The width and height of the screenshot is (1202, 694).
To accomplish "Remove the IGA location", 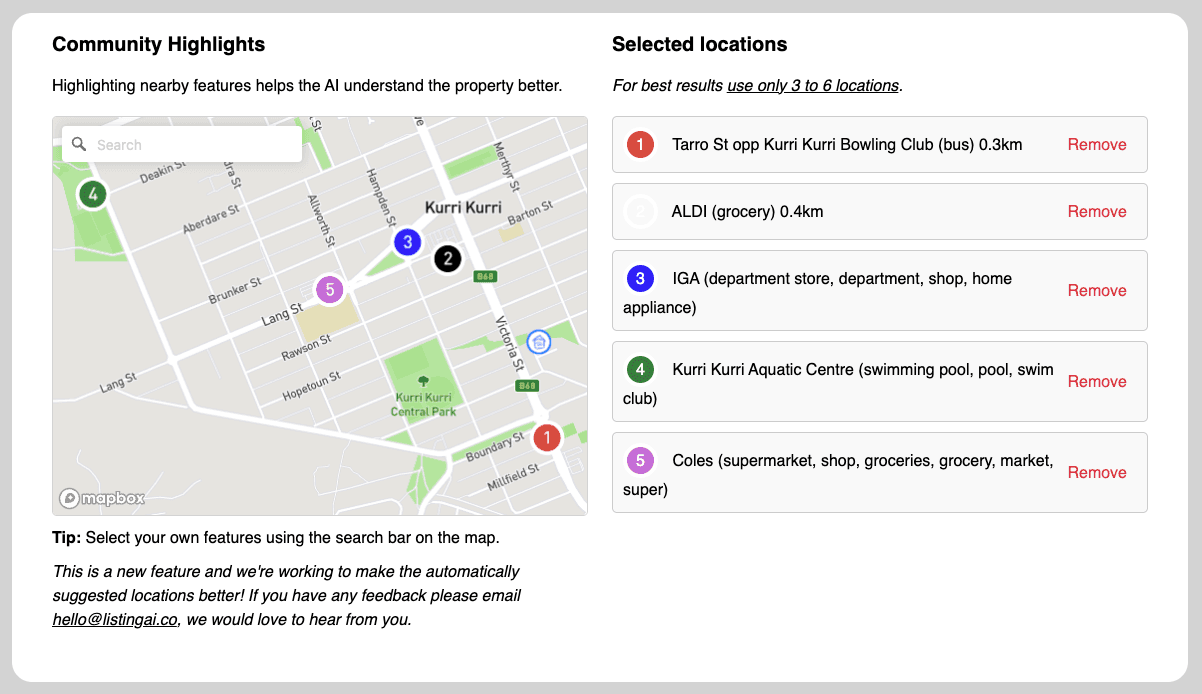I will 1097,291.
